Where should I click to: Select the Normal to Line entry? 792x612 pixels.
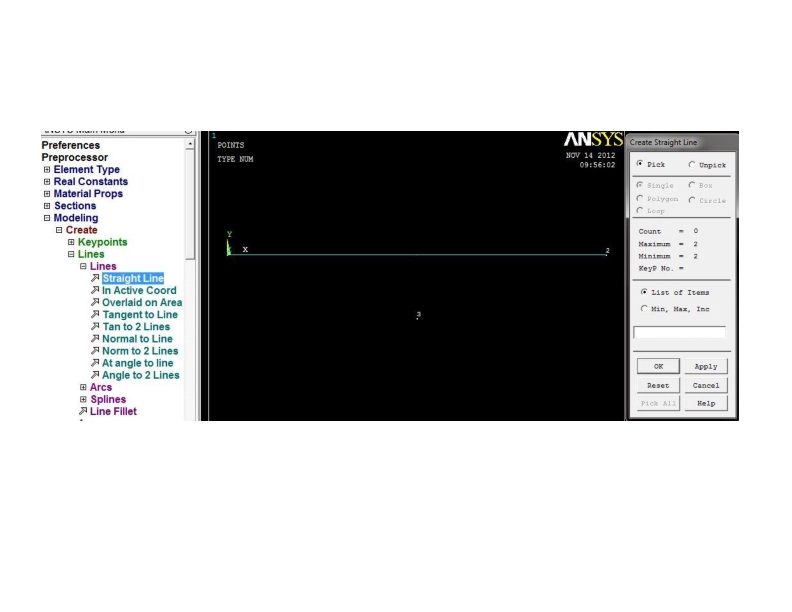point(137,339)
